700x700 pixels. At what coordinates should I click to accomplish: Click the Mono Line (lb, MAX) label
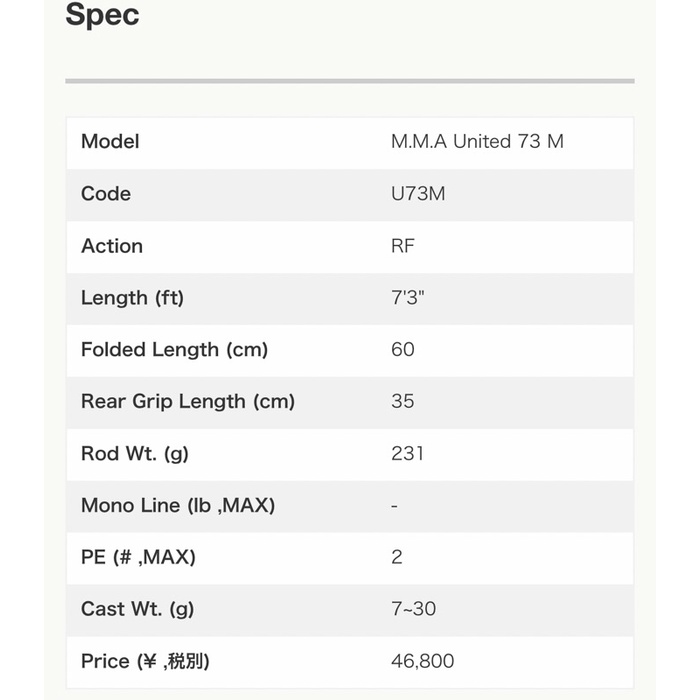point(178,506)
